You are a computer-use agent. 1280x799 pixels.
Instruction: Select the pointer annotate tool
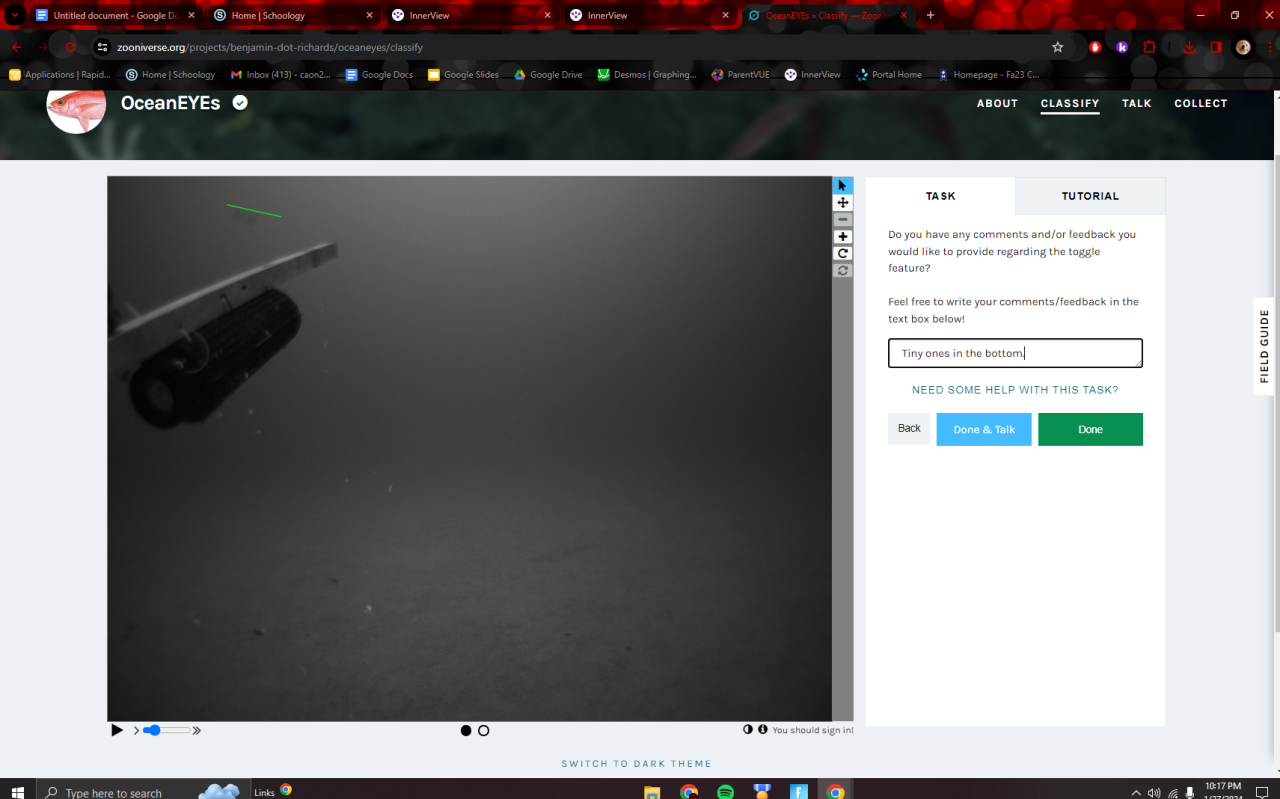(843, 186)
